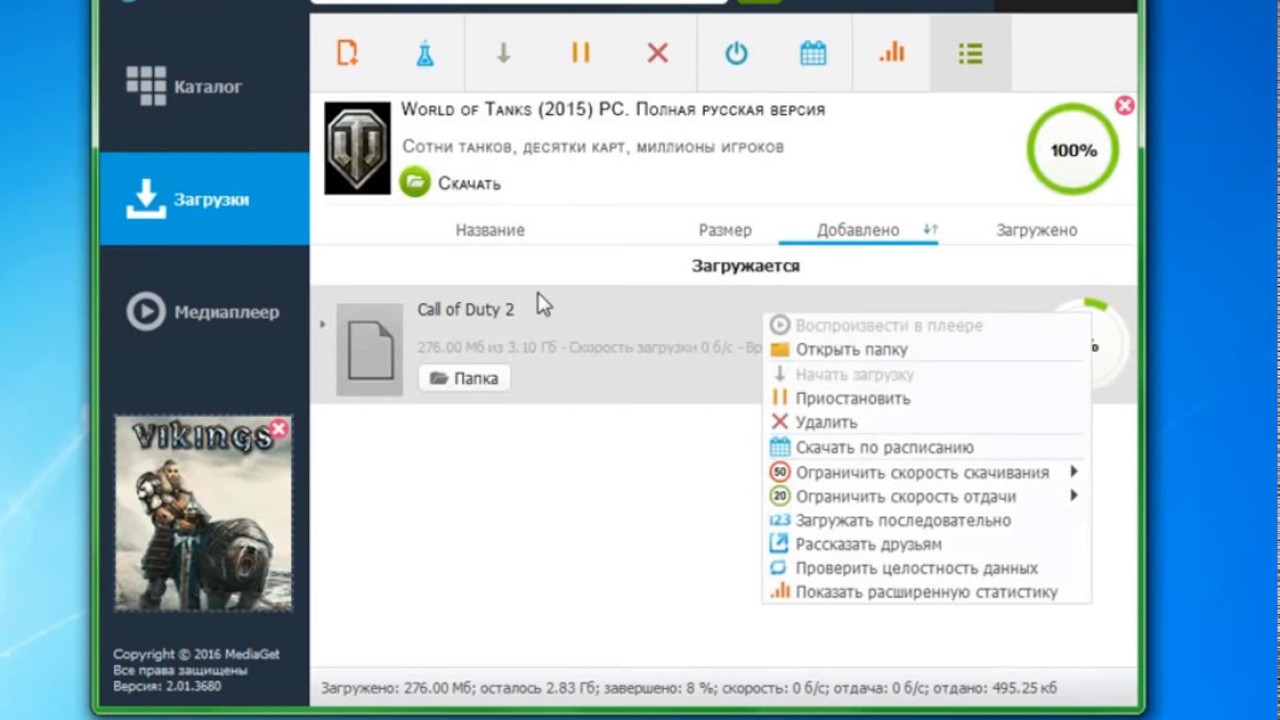Image resolution: width=1280 pixels, height=720 pixels.
Task: Select the Call of Duty 2 download title
Action: (465, 310)
